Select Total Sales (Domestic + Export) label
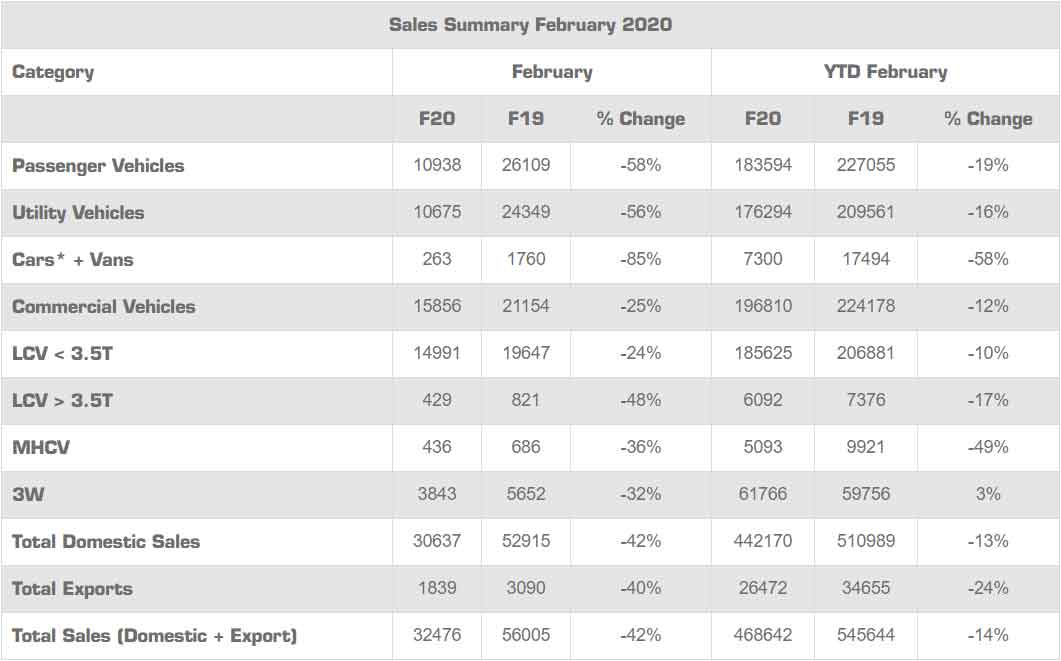The image size is (1061, 661). [x=154, y=636]
